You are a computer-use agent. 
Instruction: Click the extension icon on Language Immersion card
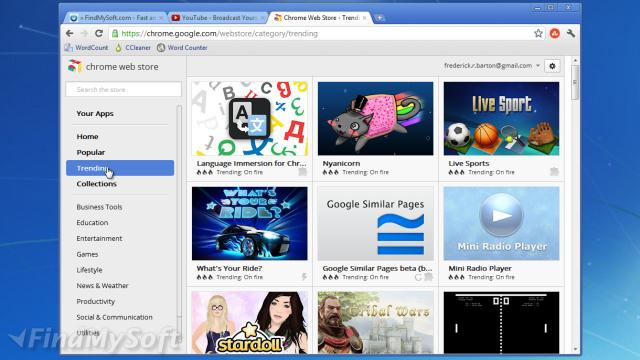[302, 171]
